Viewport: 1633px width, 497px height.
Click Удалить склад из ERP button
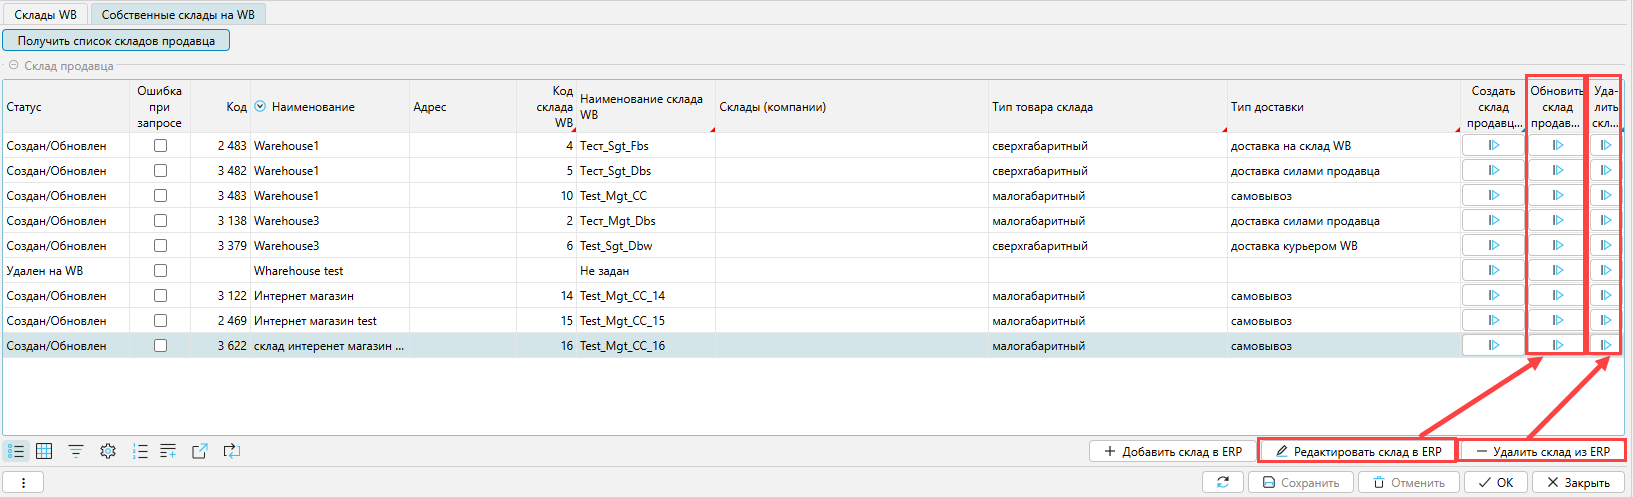point(1542,452)
